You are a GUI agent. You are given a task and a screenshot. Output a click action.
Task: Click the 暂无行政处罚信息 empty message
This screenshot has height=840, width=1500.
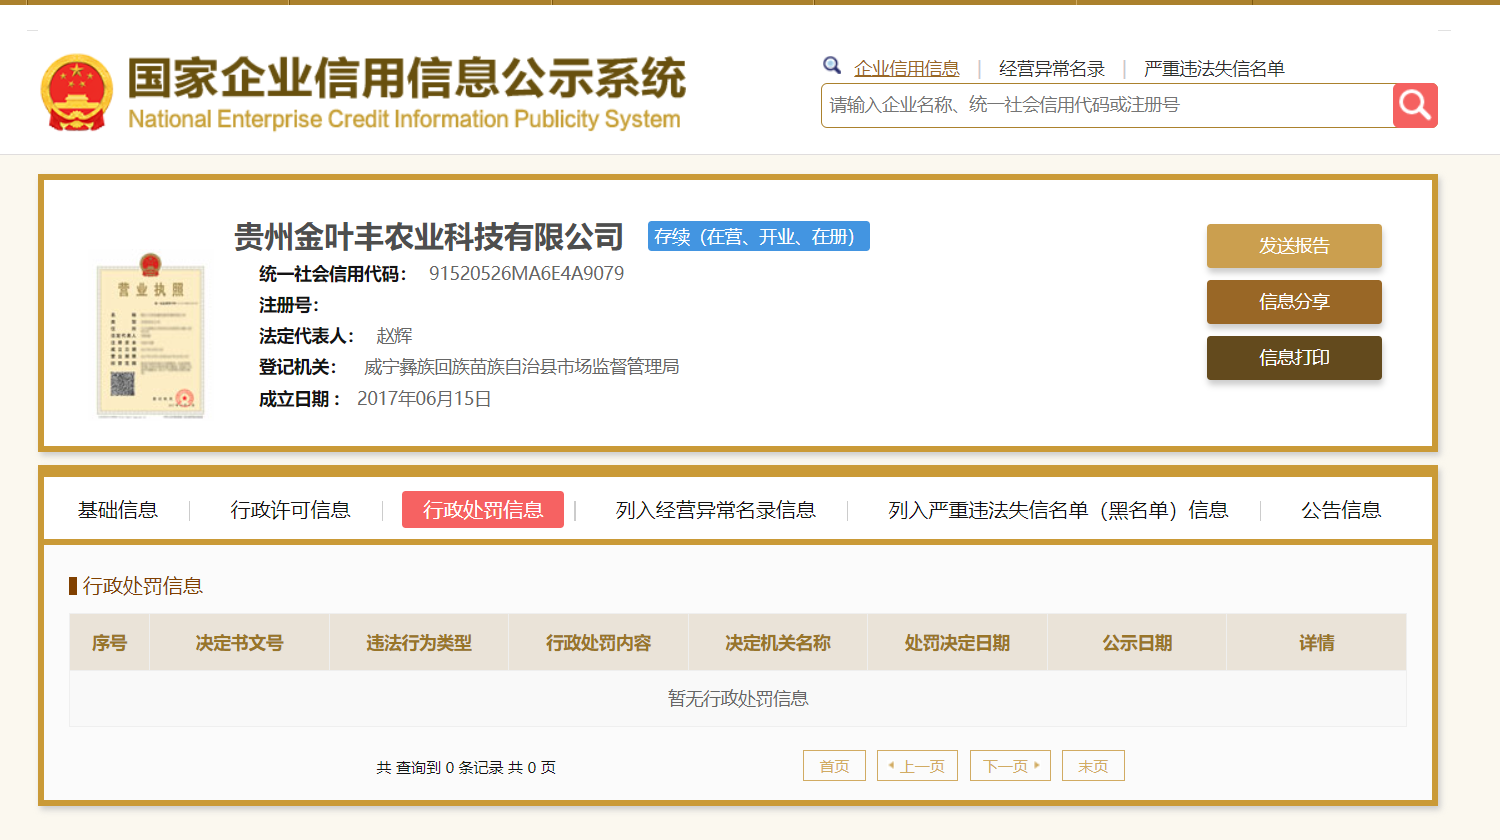[738, 698]
